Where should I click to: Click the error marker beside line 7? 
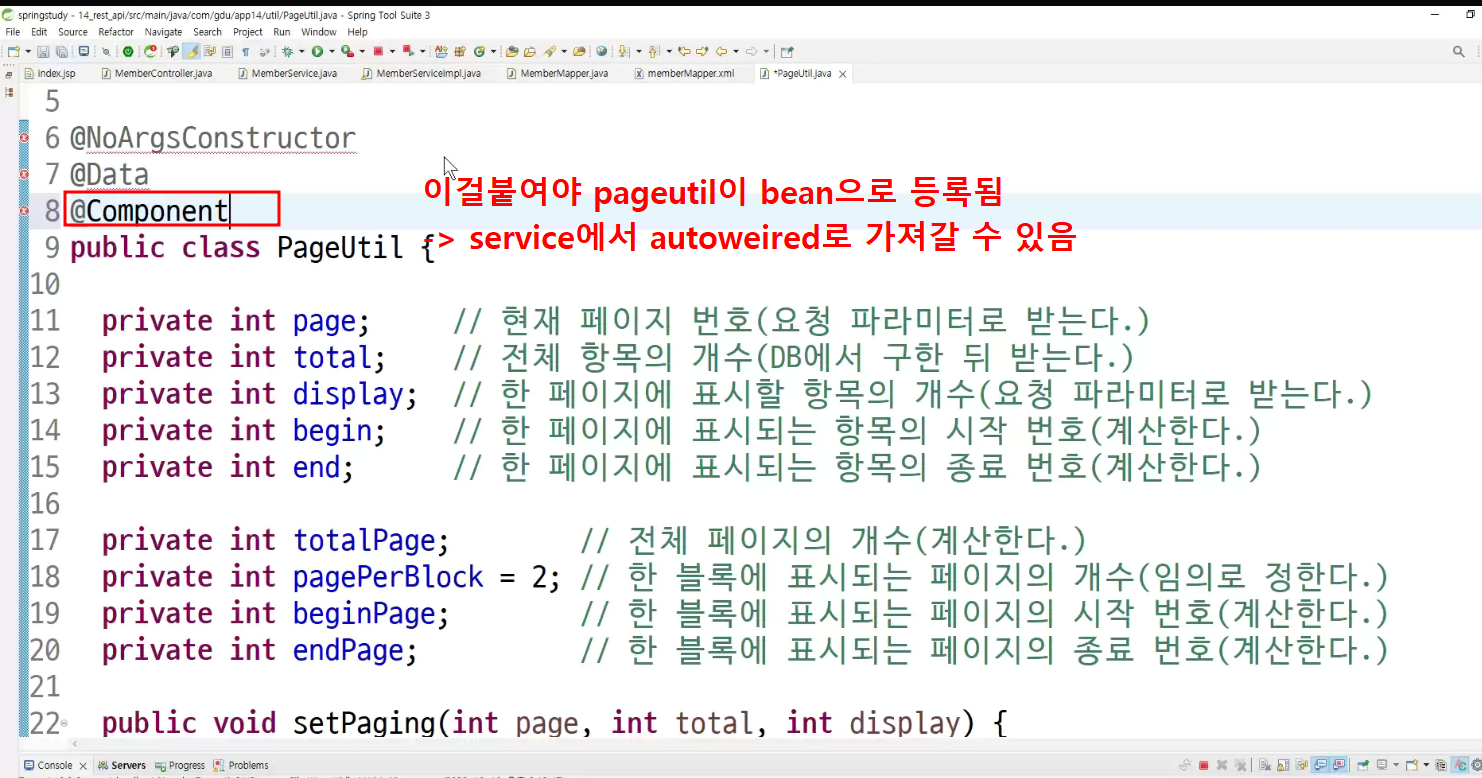(x=24, y=175)
